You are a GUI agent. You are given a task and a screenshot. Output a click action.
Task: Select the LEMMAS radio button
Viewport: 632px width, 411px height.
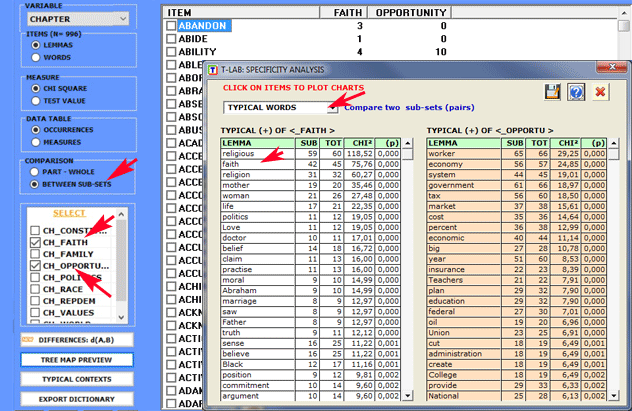36,45
